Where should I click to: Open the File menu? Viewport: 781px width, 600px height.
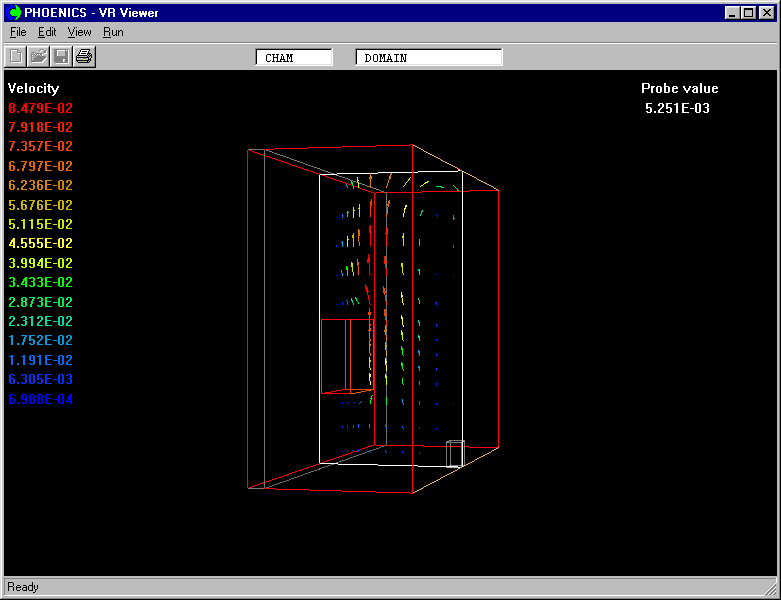pos(18,32)
